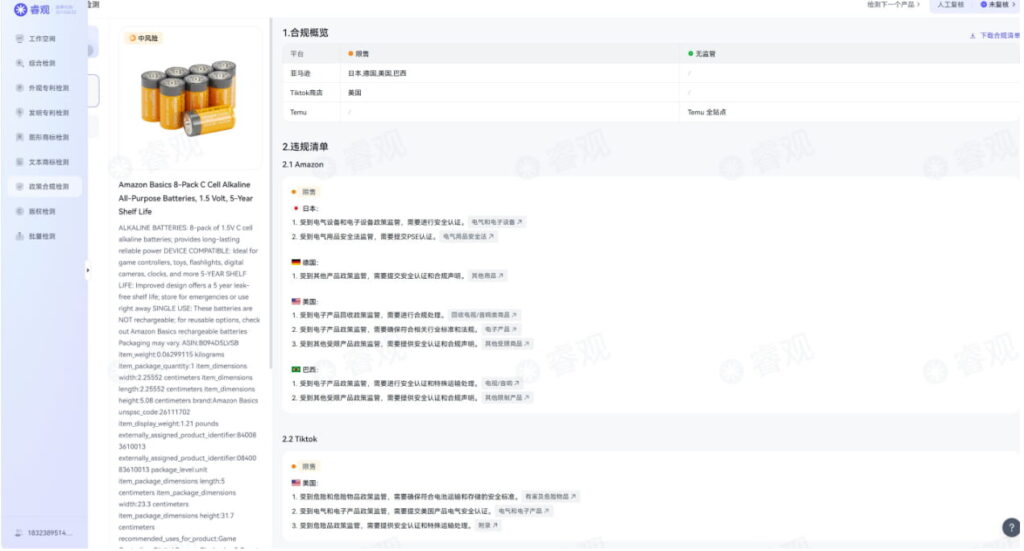
Task: Click the USA flag icon in Tiktok section
Action: 296,483
